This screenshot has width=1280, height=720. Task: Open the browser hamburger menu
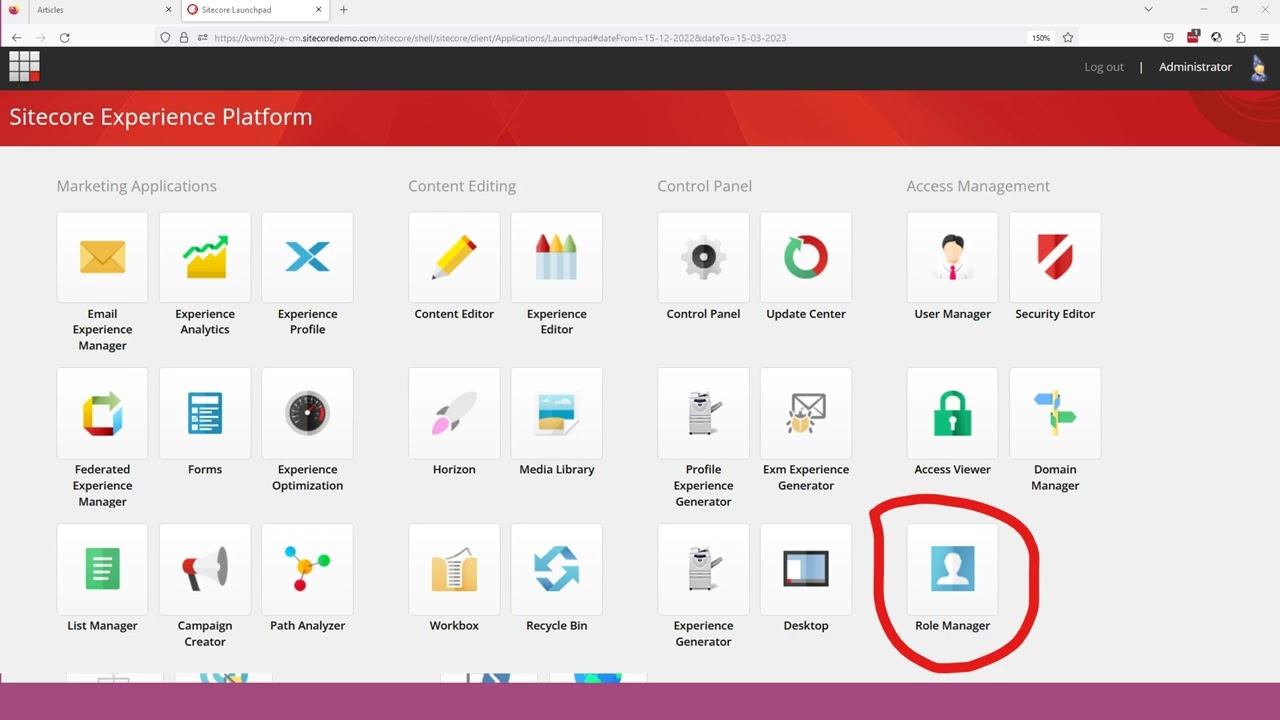coord(1264,38)
